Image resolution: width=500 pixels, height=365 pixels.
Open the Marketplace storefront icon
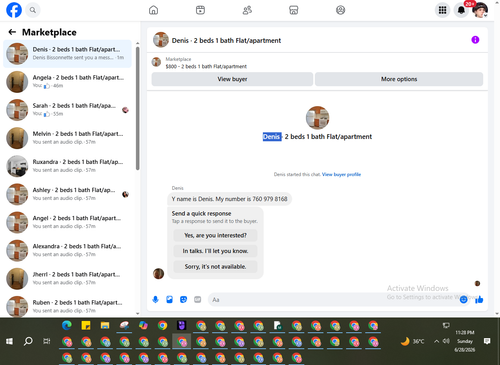(x=294, y=10)
